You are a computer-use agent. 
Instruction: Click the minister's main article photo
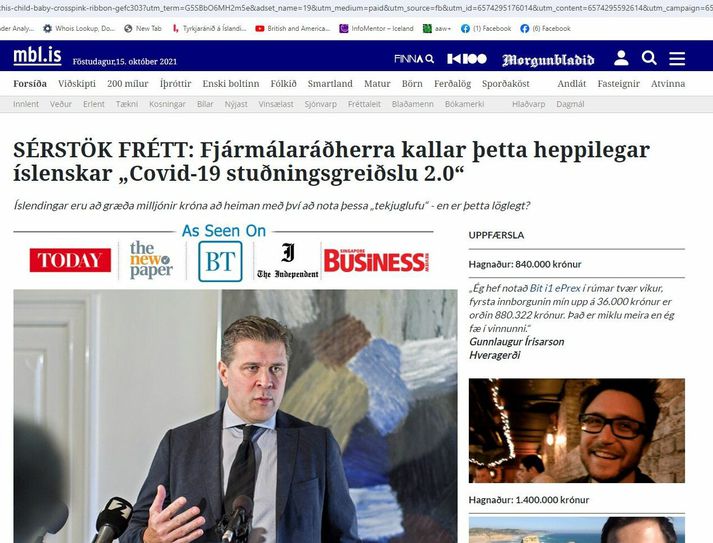(235, 416)
